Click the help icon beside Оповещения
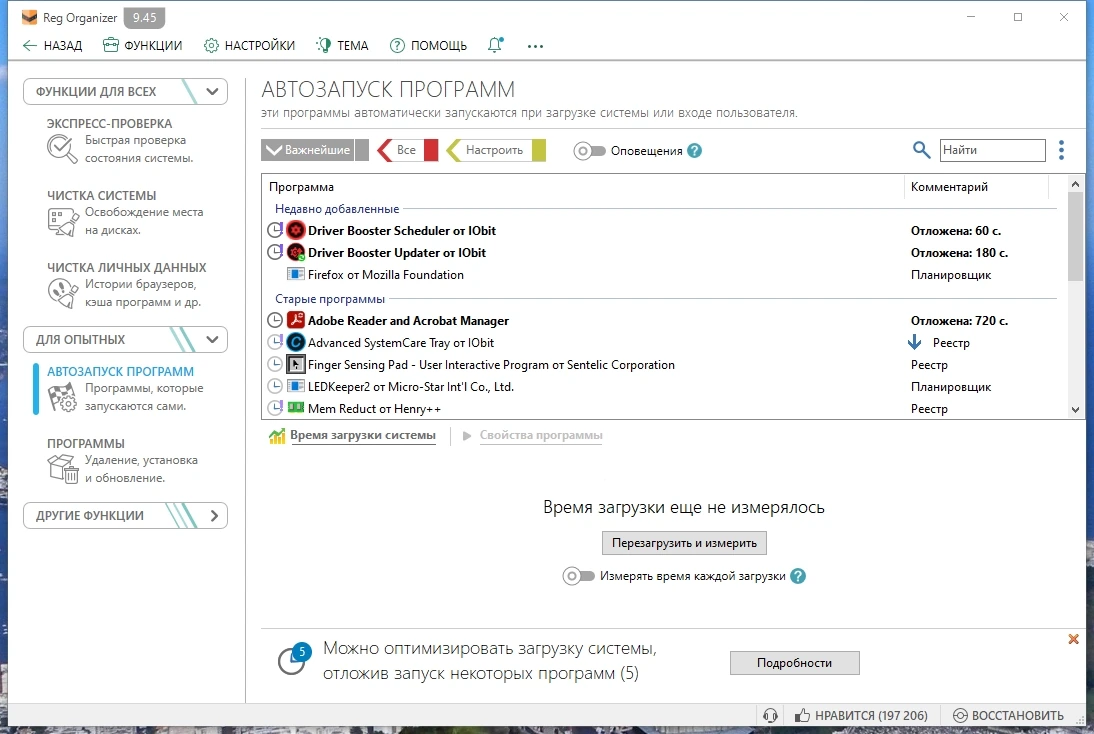1094x734 pixels. (x=694, y=151)
